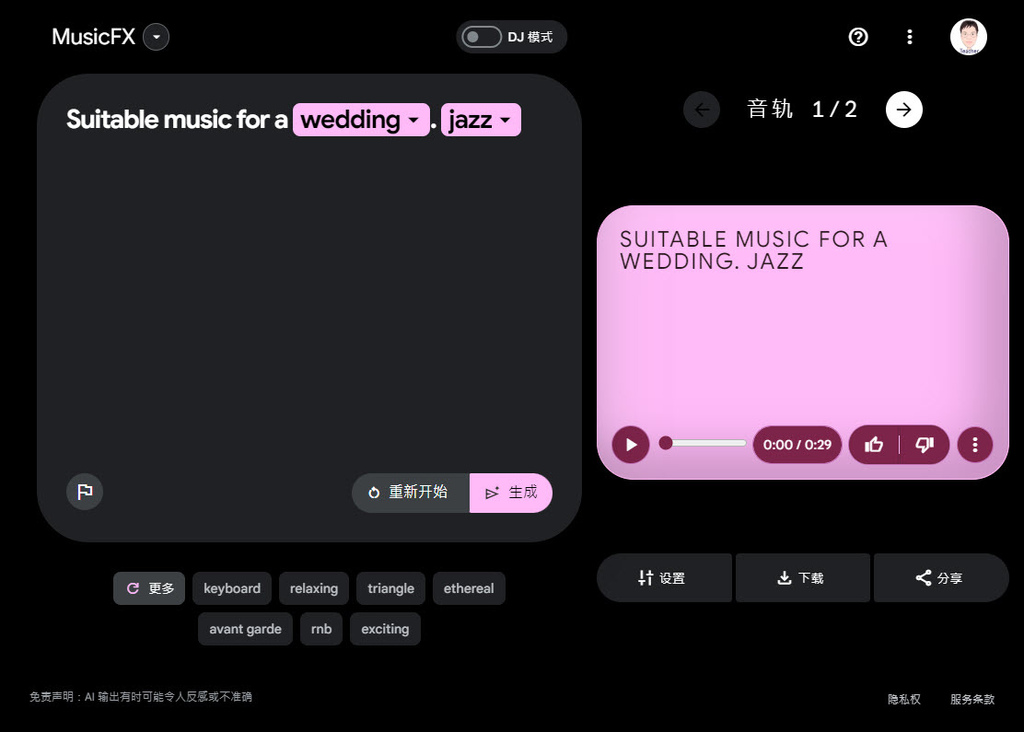Click 生成 to generate music
The height and width of the screenshot is (732, 1024).
point(511,492)
